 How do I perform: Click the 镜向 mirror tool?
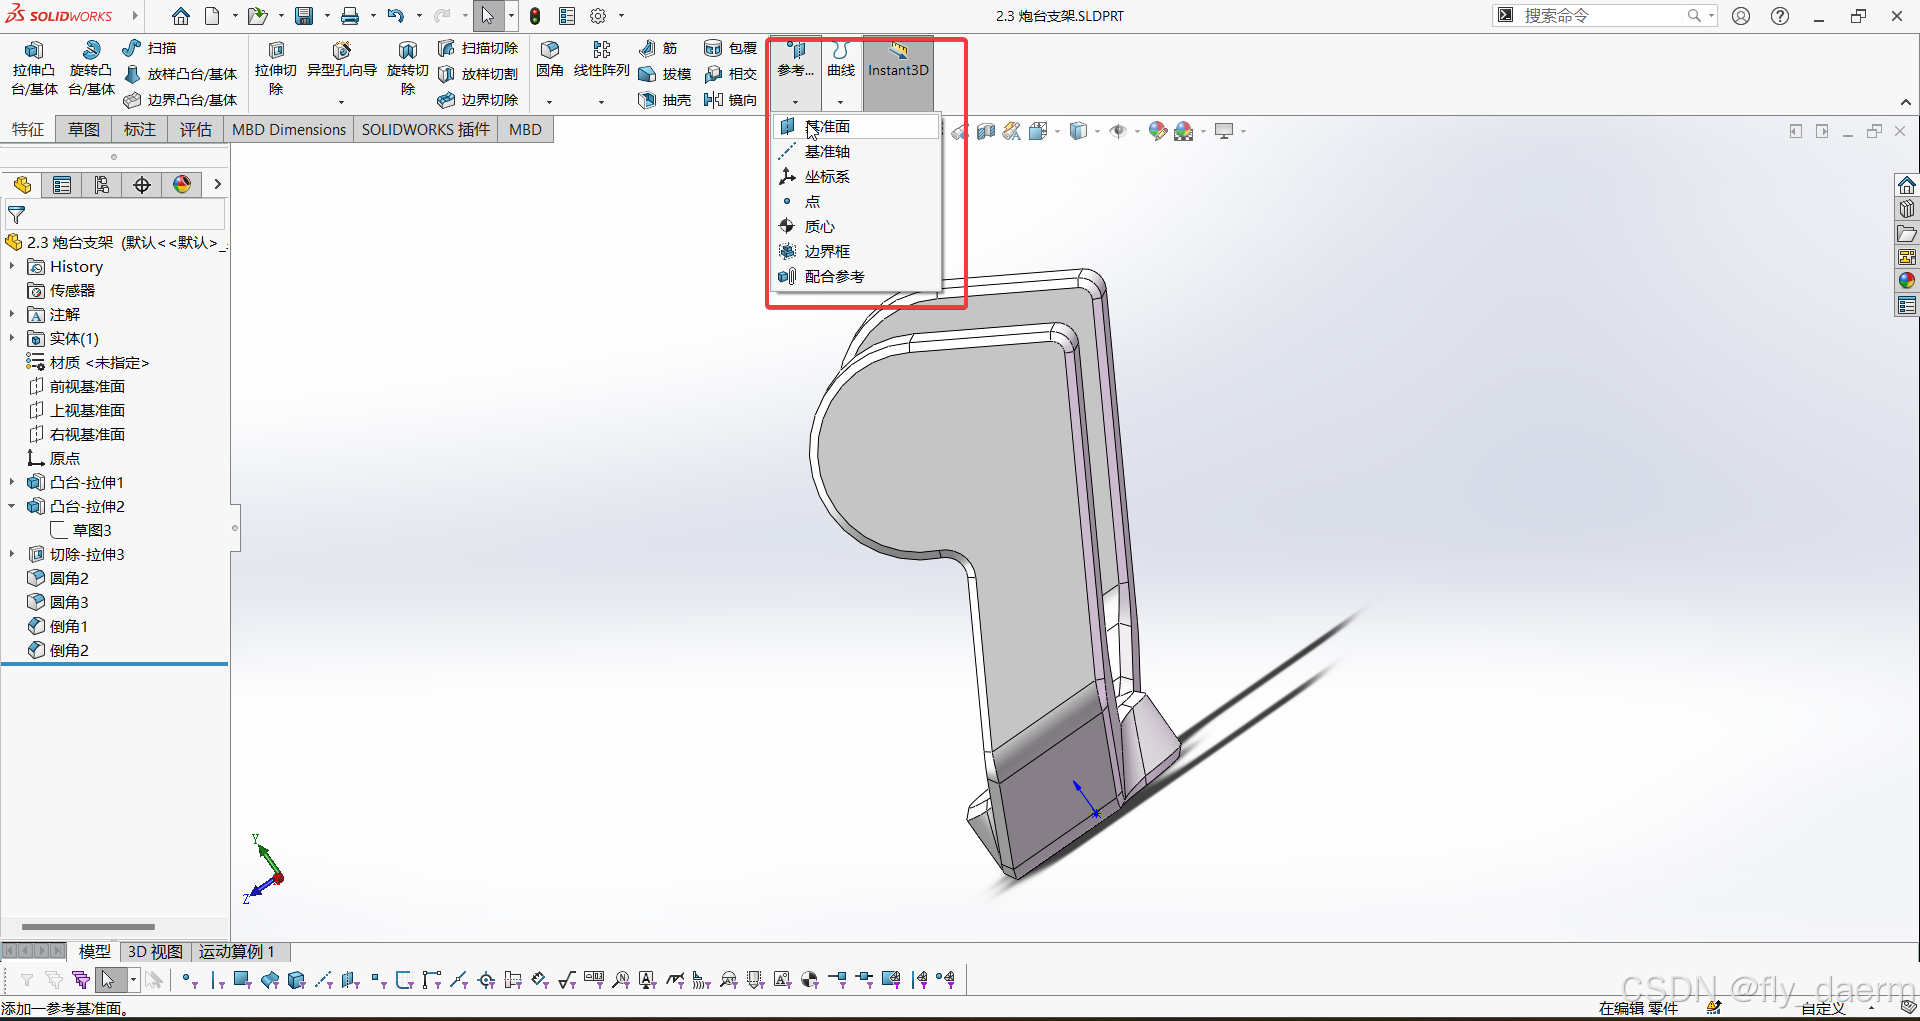(x=731, y=100)
